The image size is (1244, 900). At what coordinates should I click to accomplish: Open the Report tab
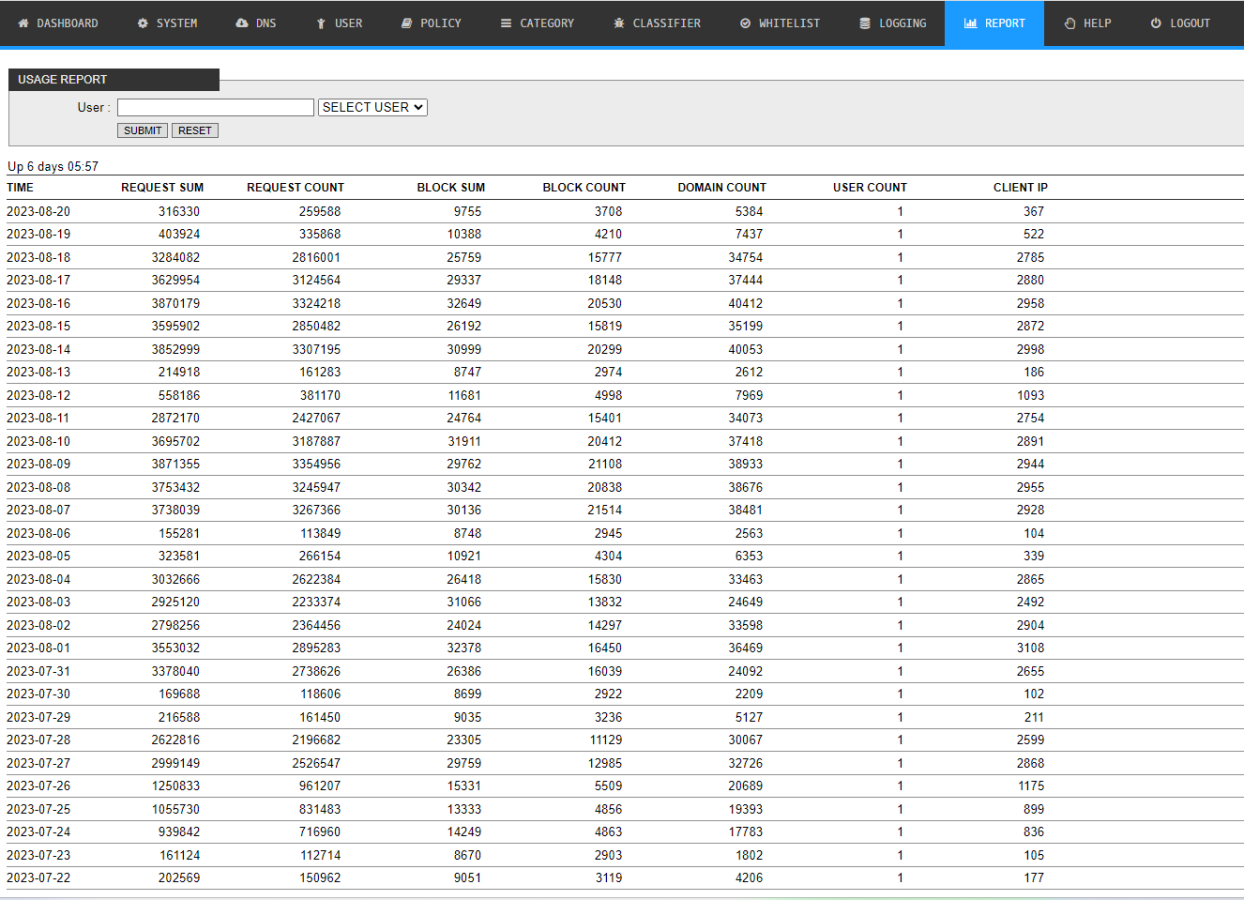tap(994, 23)
